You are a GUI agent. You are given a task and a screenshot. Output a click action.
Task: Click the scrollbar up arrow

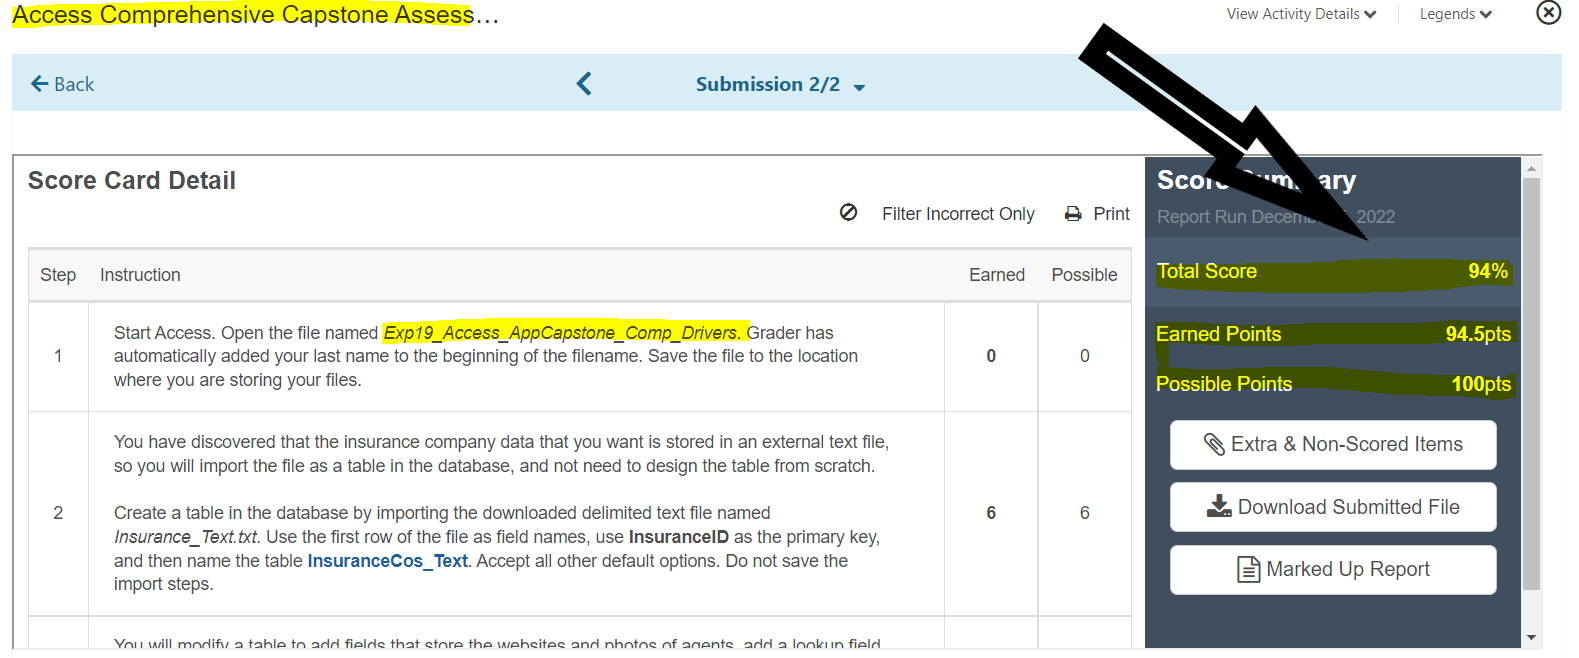click(x=1531, y=168)
